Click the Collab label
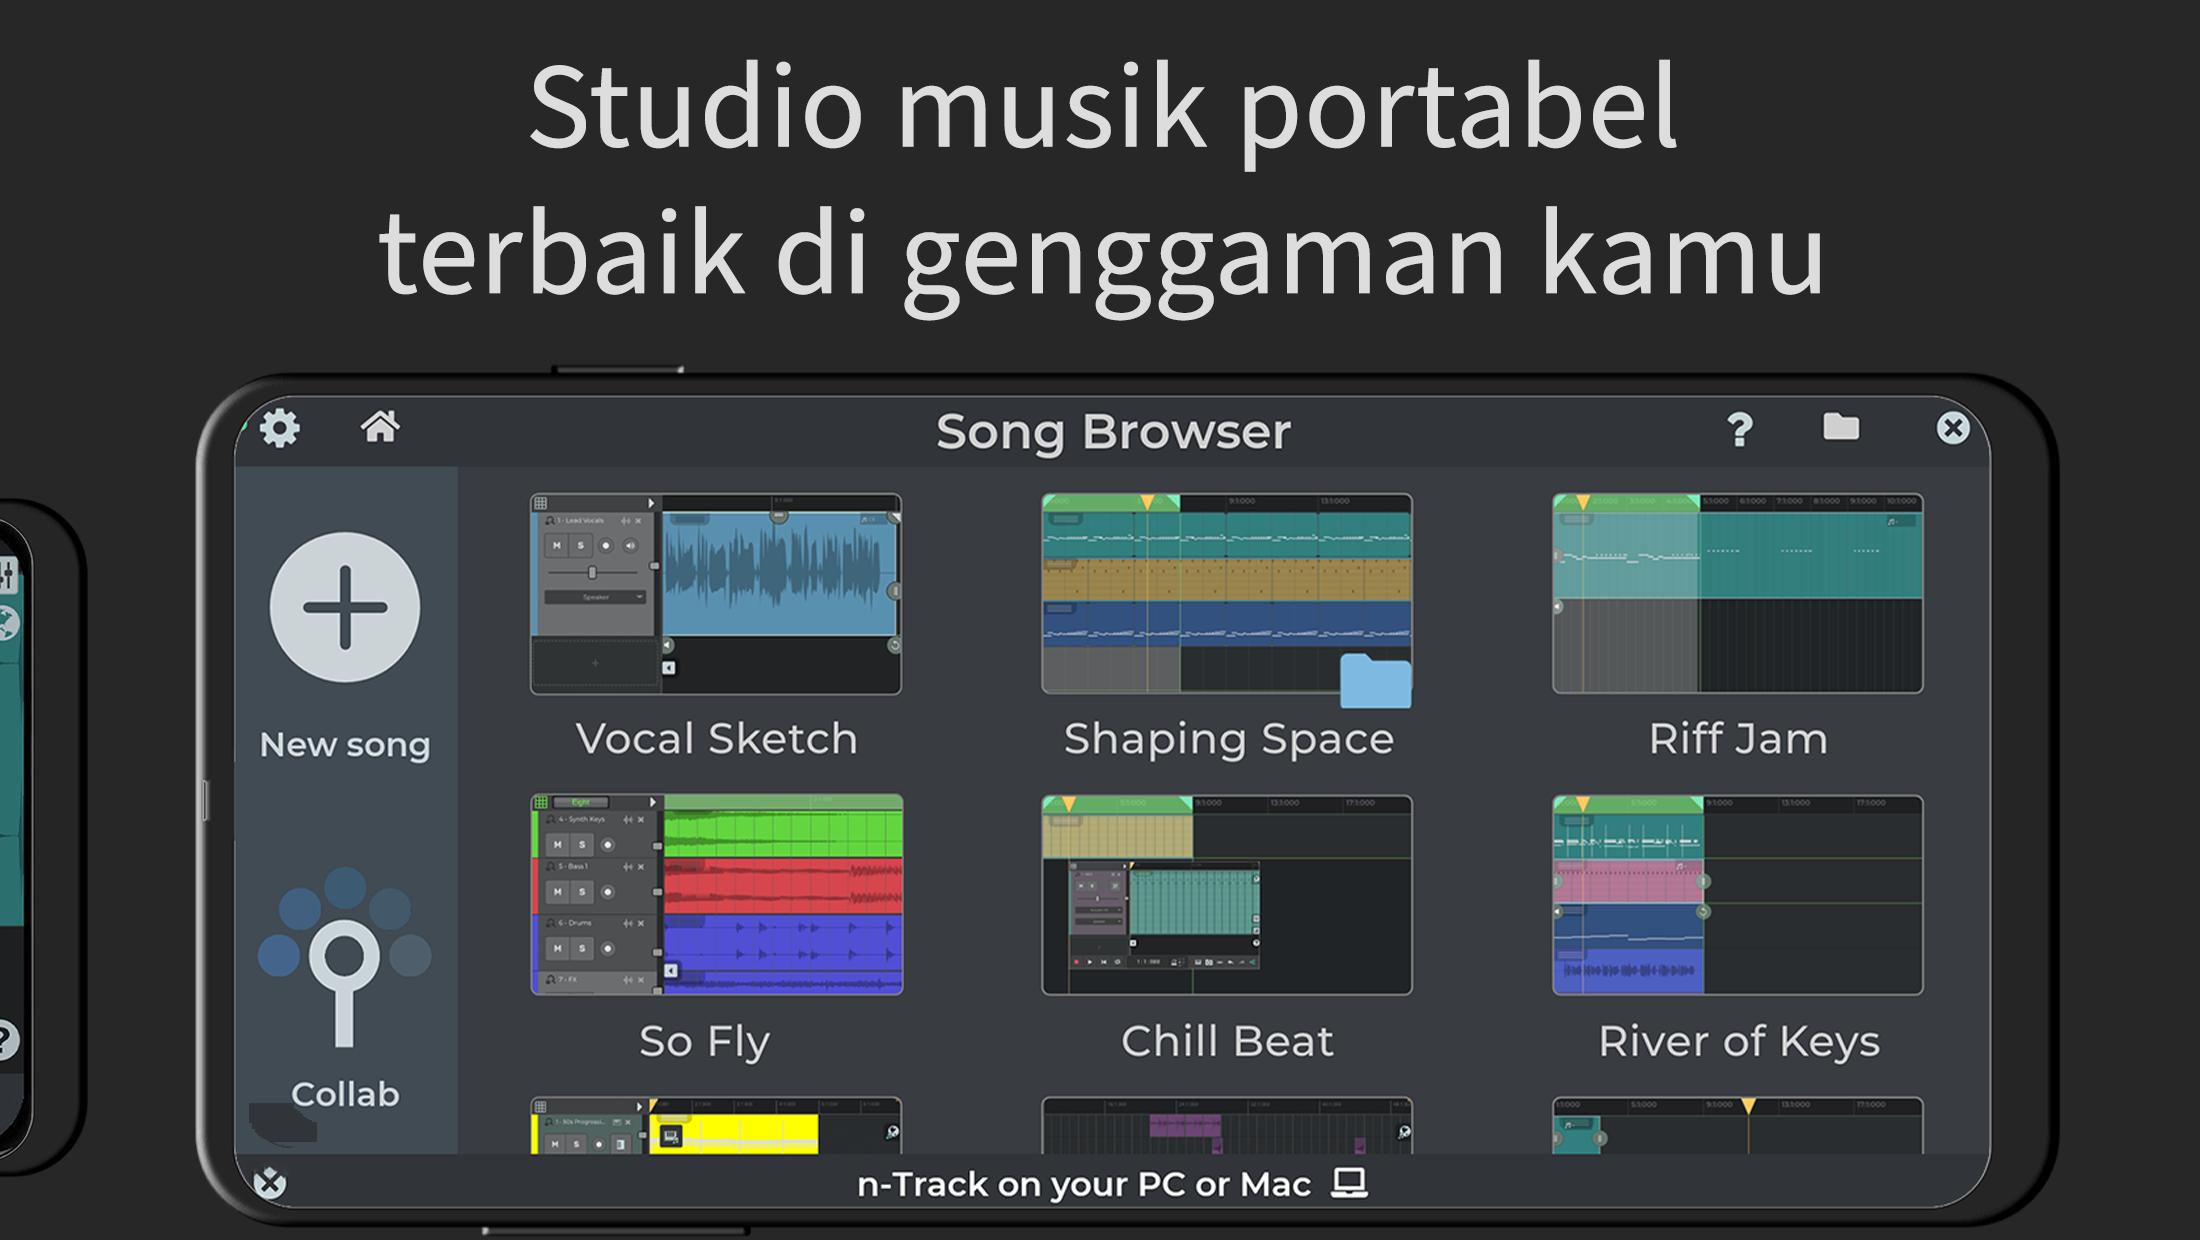Image resolution: width=2200 pixels, height=1240 pixels. tap(345, 1094)
